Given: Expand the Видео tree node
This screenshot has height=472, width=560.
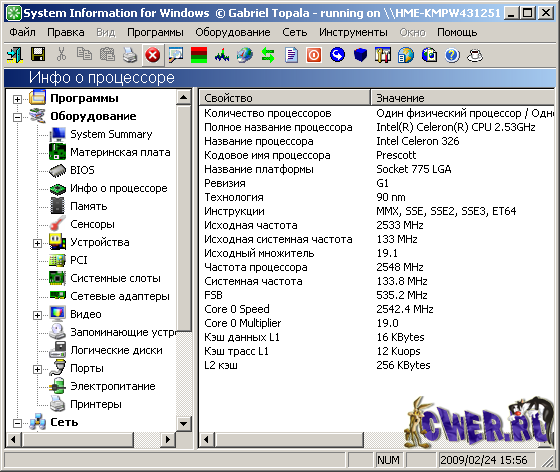Looking at the screenshot, I should point(37,315).
